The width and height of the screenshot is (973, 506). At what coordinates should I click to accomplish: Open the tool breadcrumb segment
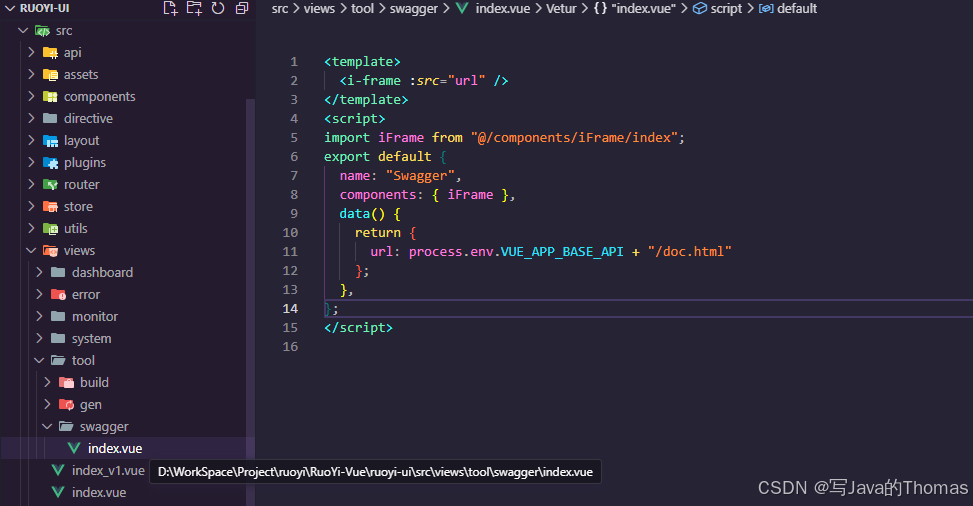tap(362, 9)
